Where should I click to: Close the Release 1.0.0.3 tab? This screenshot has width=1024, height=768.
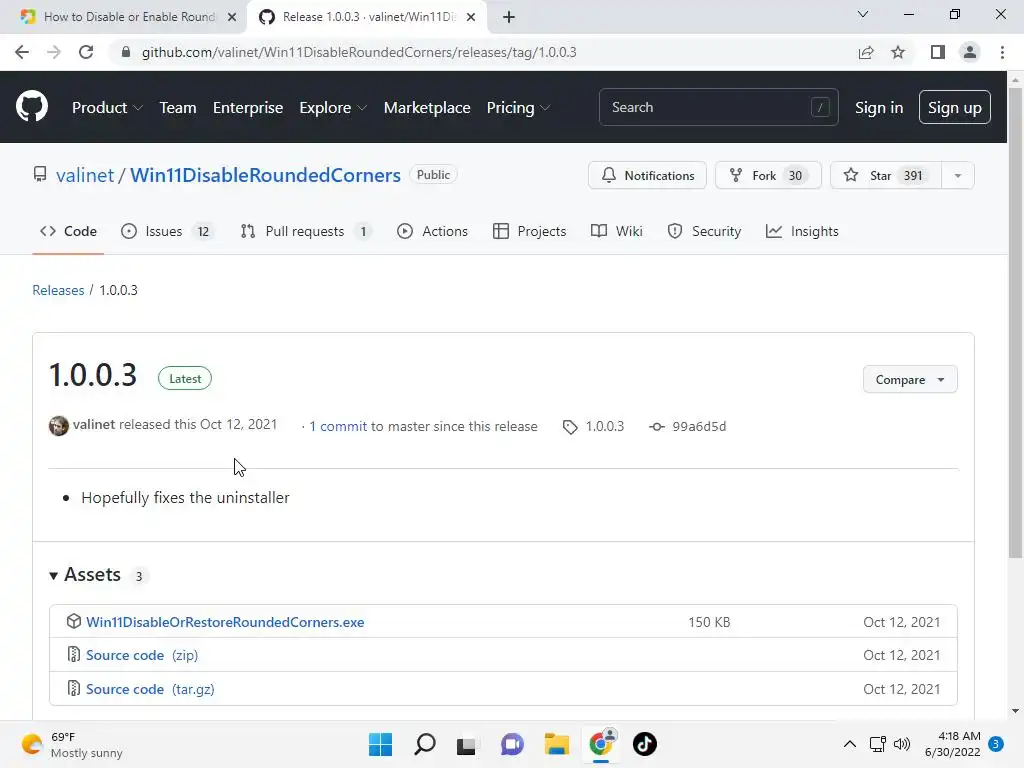pyautogui.click(x=471, y=17)
